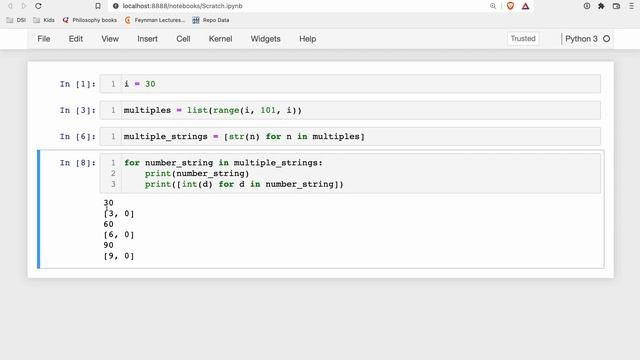The height and width of the screenshot is (360, 640).
Task: Open the Brave Shields lion icon
Action: point(510,6)
